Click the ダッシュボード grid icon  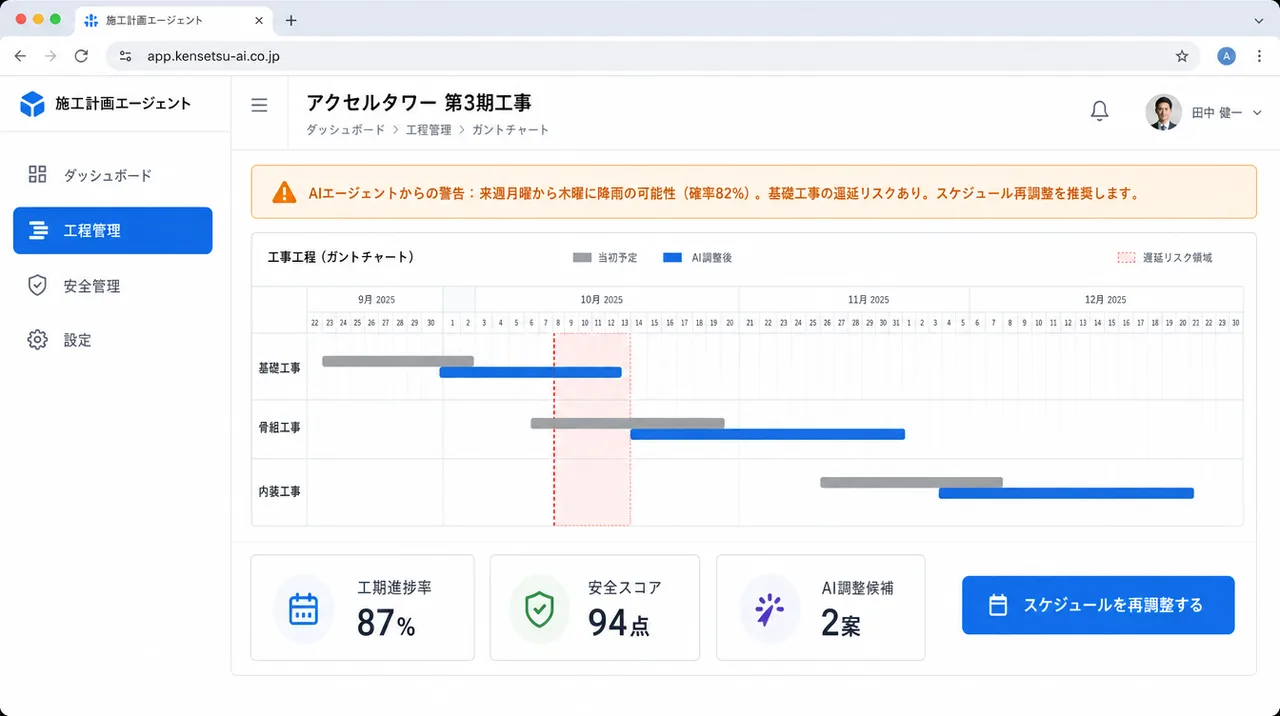point(37,175)
